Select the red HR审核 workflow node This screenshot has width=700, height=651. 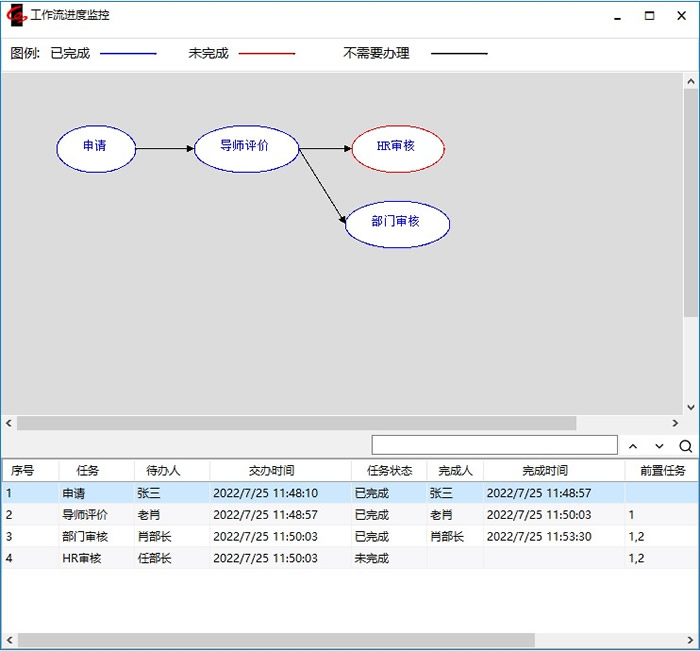coord(397,147)
